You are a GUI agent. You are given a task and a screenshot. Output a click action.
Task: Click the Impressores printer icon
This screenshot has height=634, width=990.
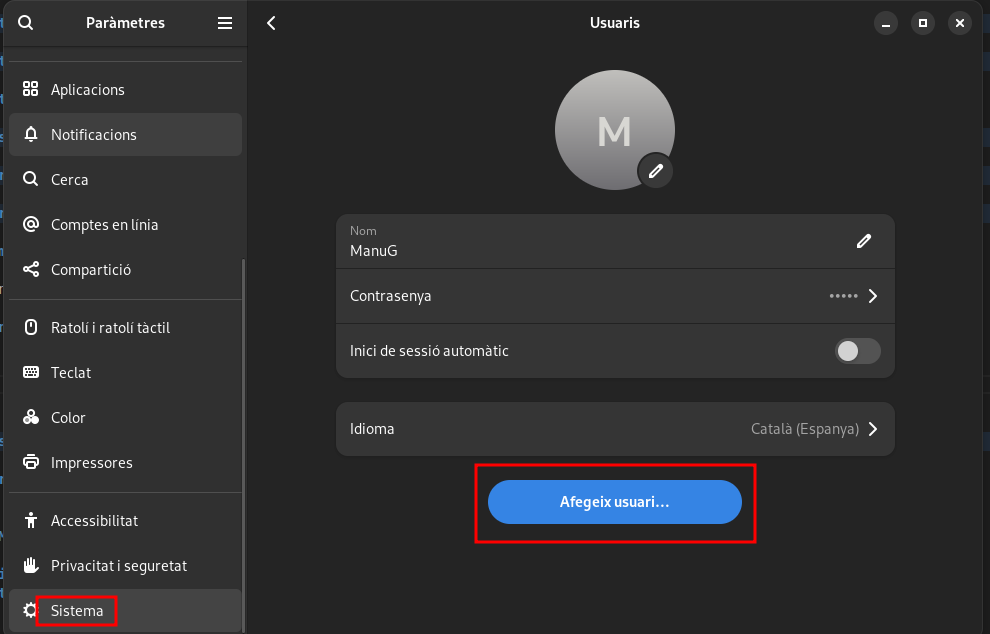[x=31, y=463]
